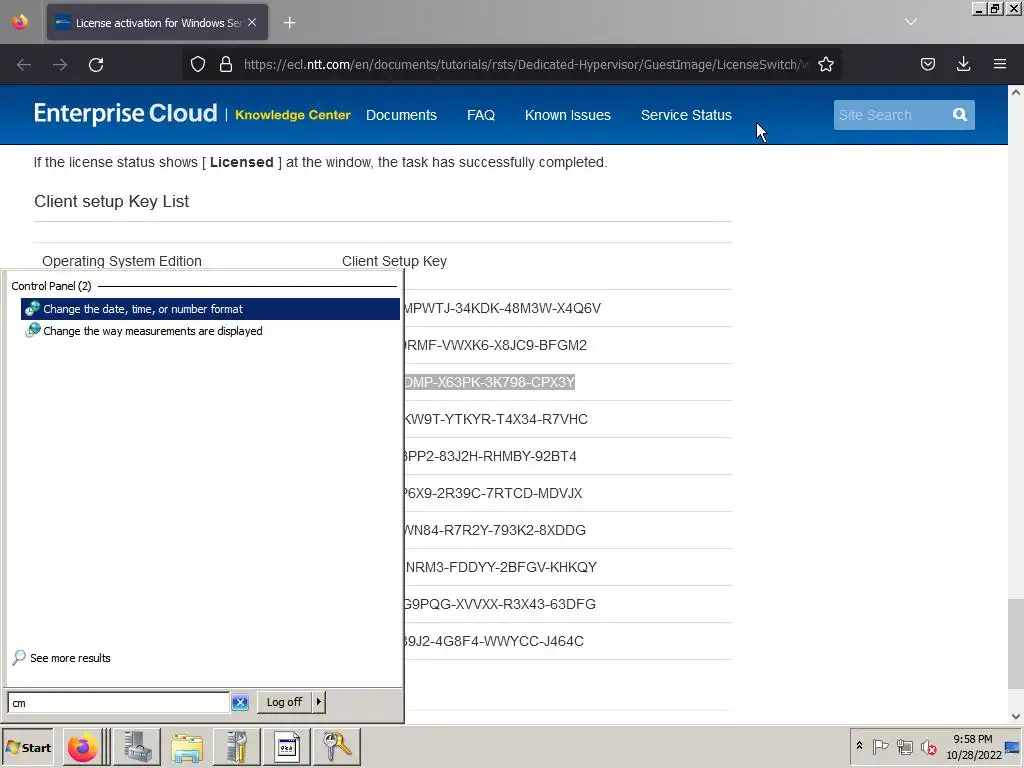This screenshot has width=1024, height=768.
Task: Open the Documents menu item
Action: point(401,115)
